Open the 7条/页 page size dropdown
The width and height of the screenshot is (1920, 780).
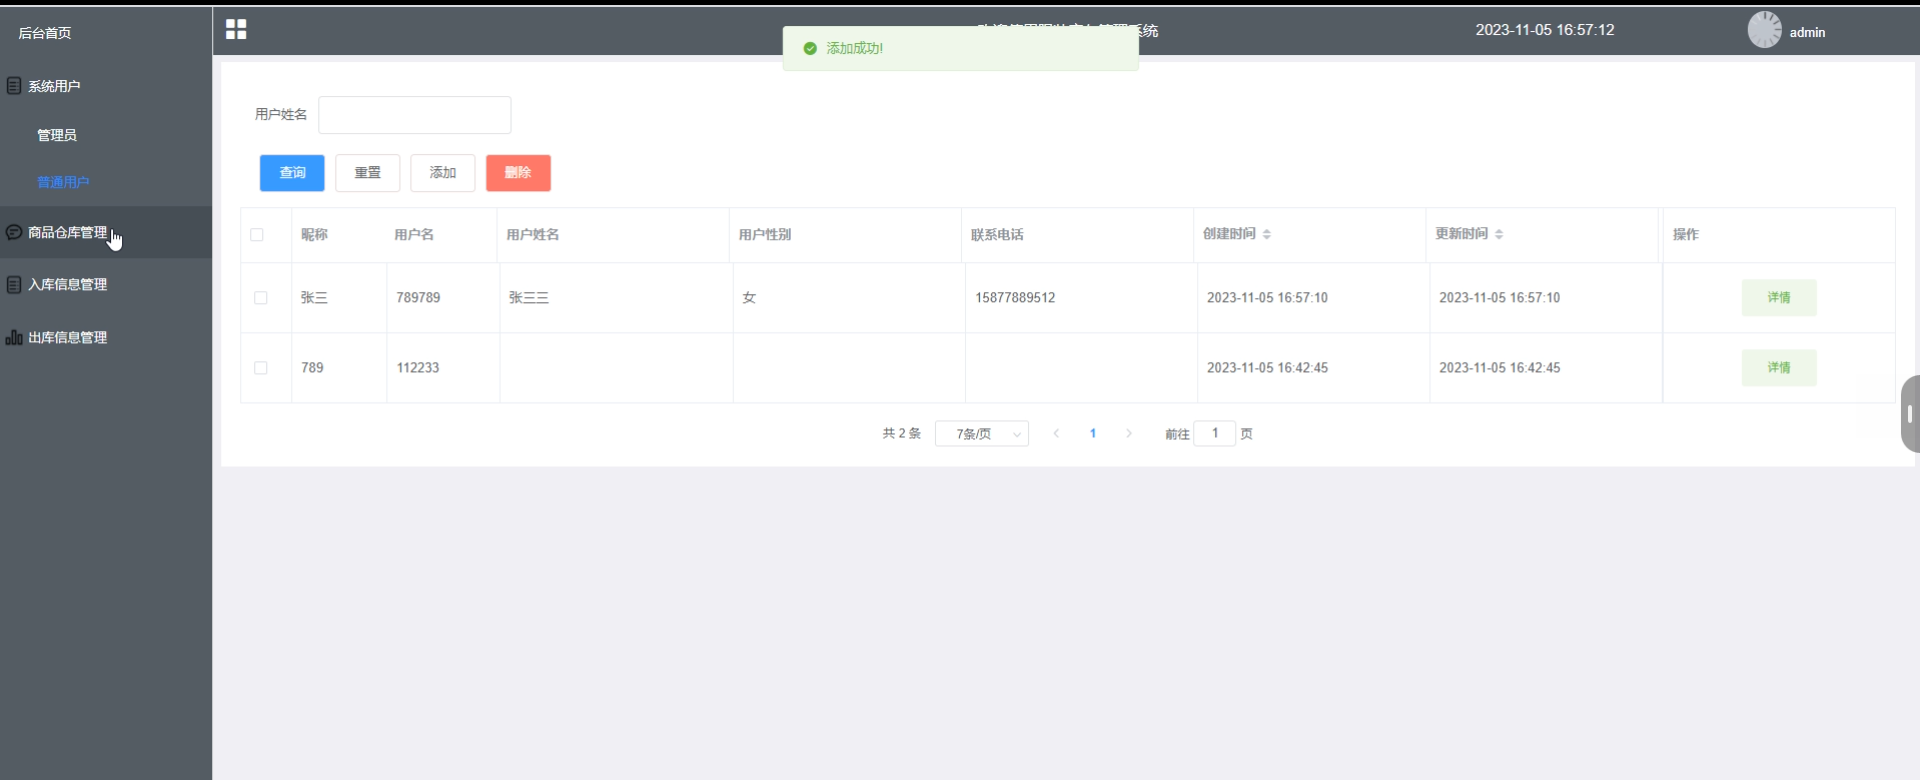[x=982, y=434]
